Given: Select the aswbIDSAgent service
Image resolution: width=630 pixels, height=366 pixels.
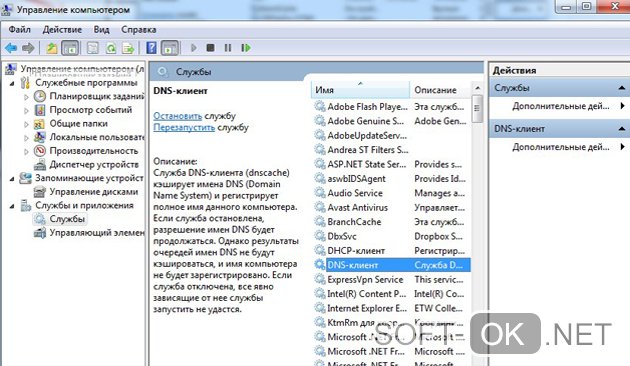Looking at the screenshot, I should point(392,179).
